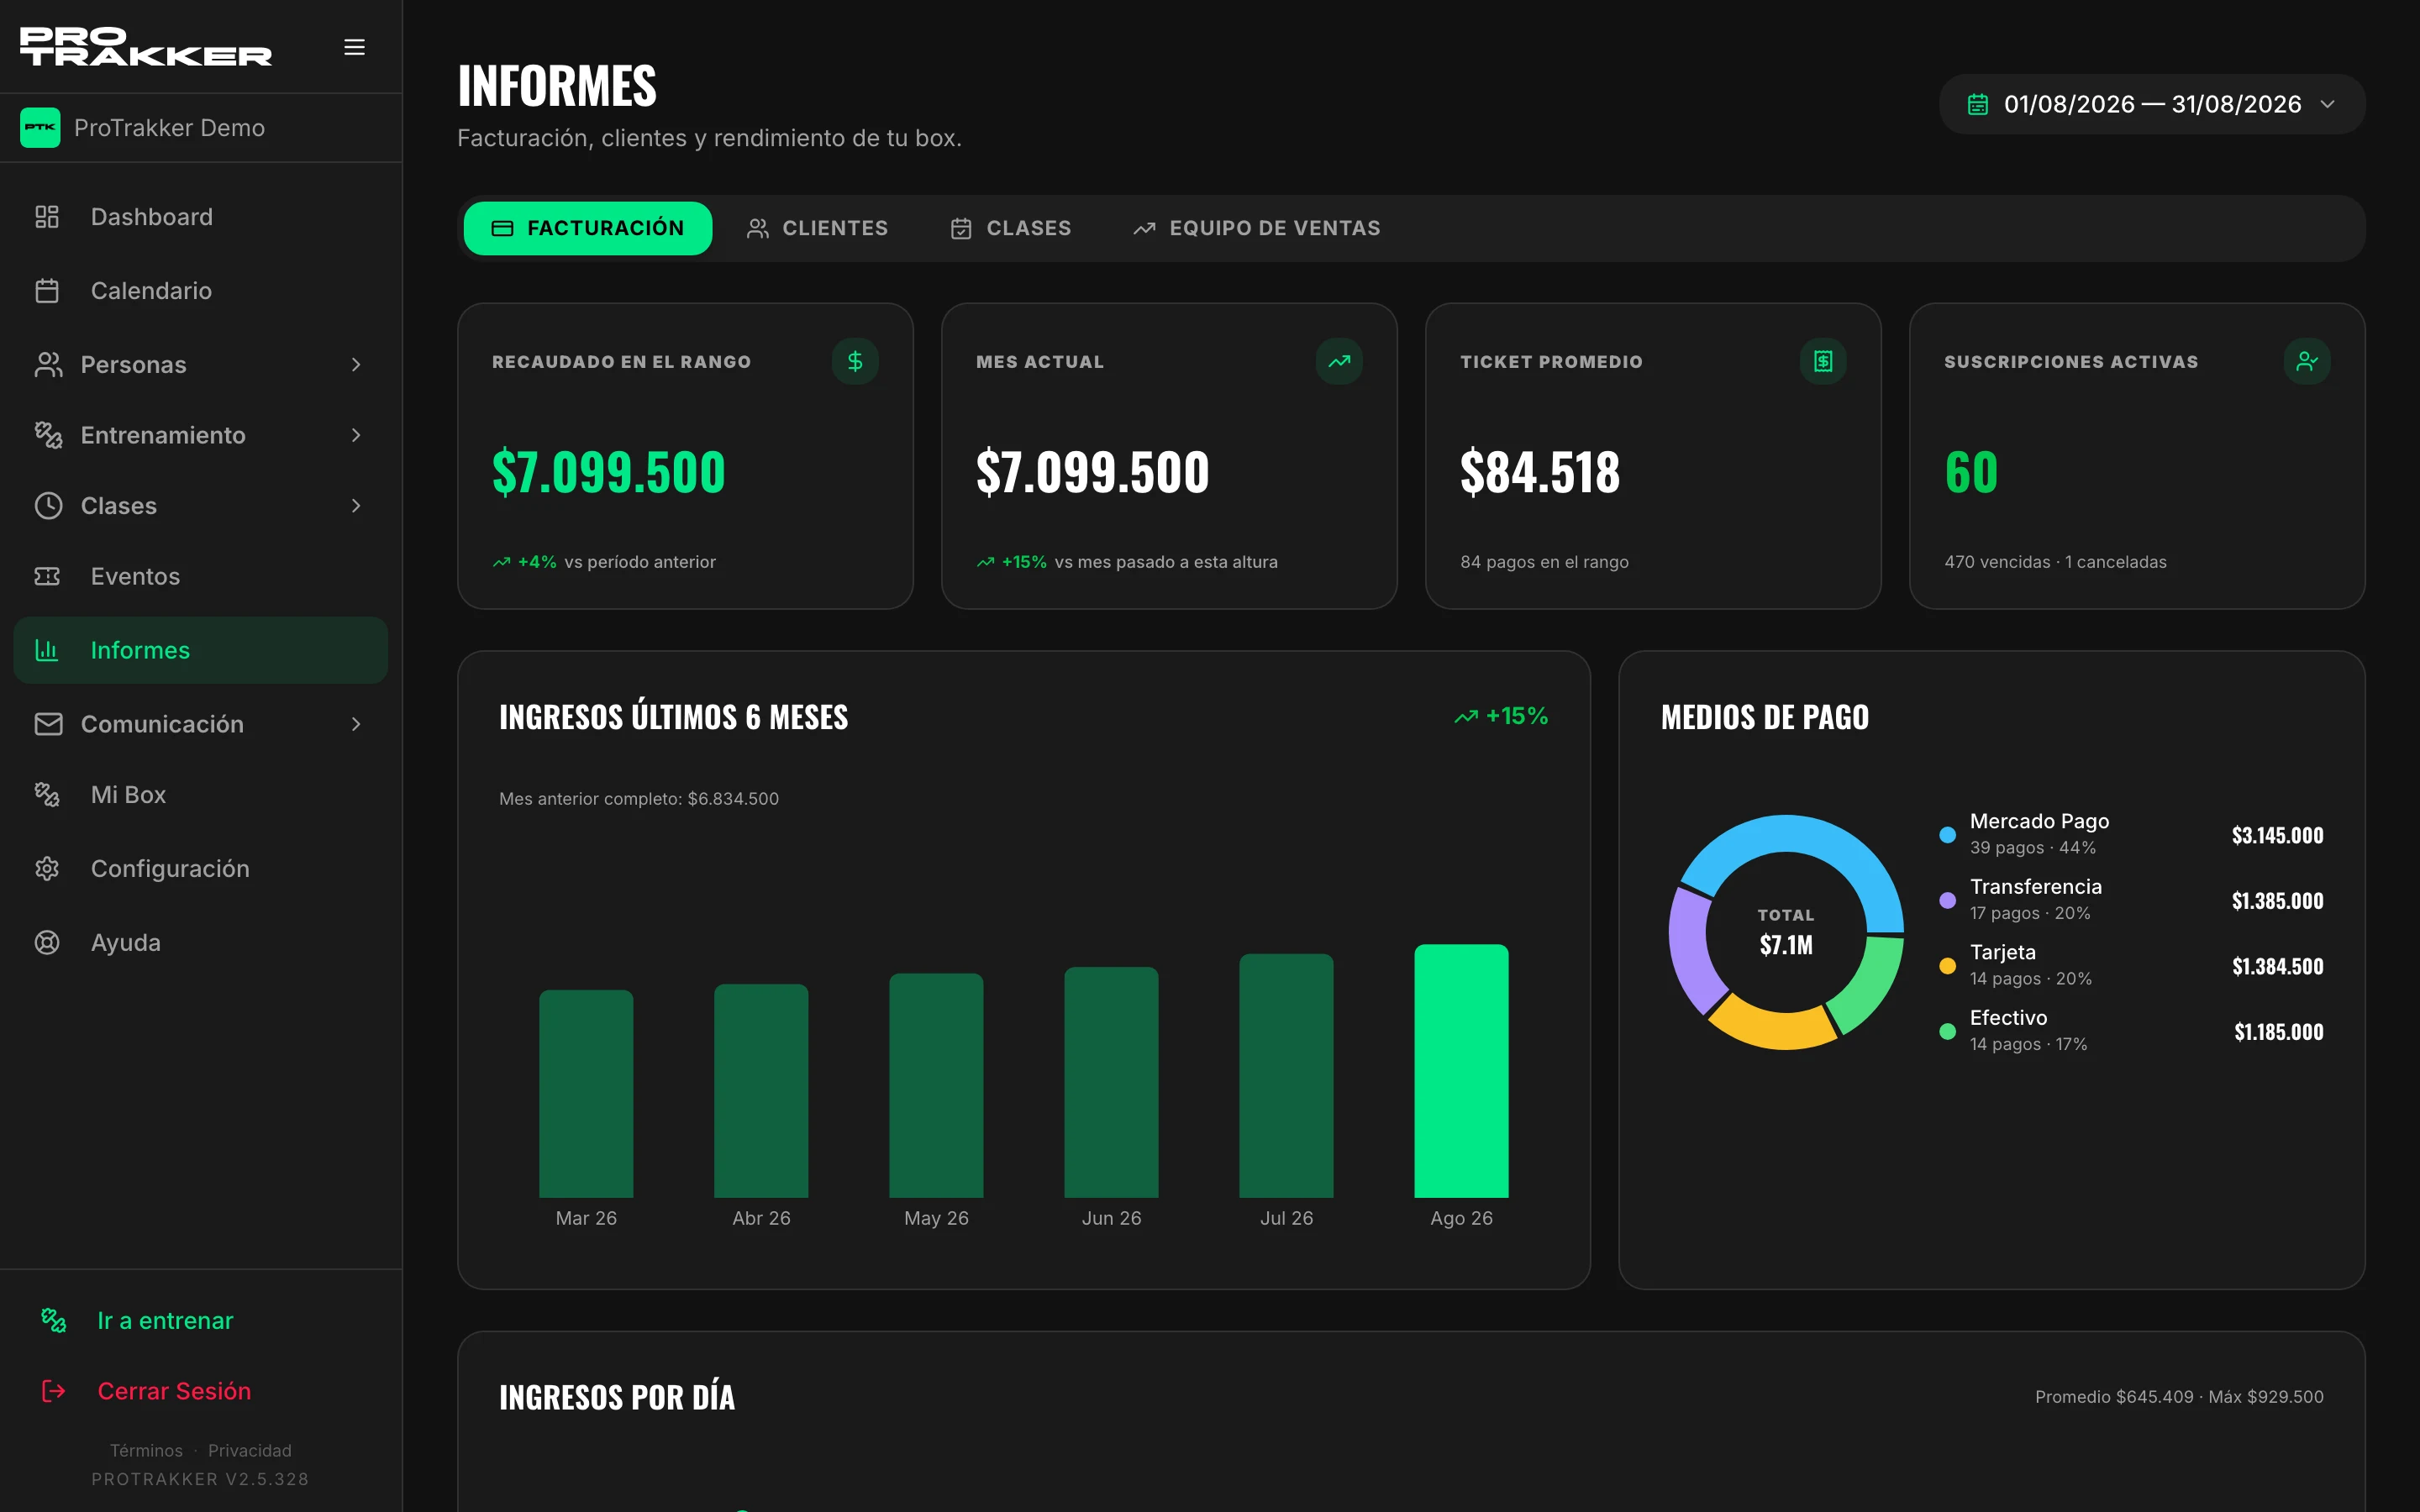Screen dimensions: 2420x1512
Task: Click the Cerrar Sesión logout icon
Action: coord(54,1391)
